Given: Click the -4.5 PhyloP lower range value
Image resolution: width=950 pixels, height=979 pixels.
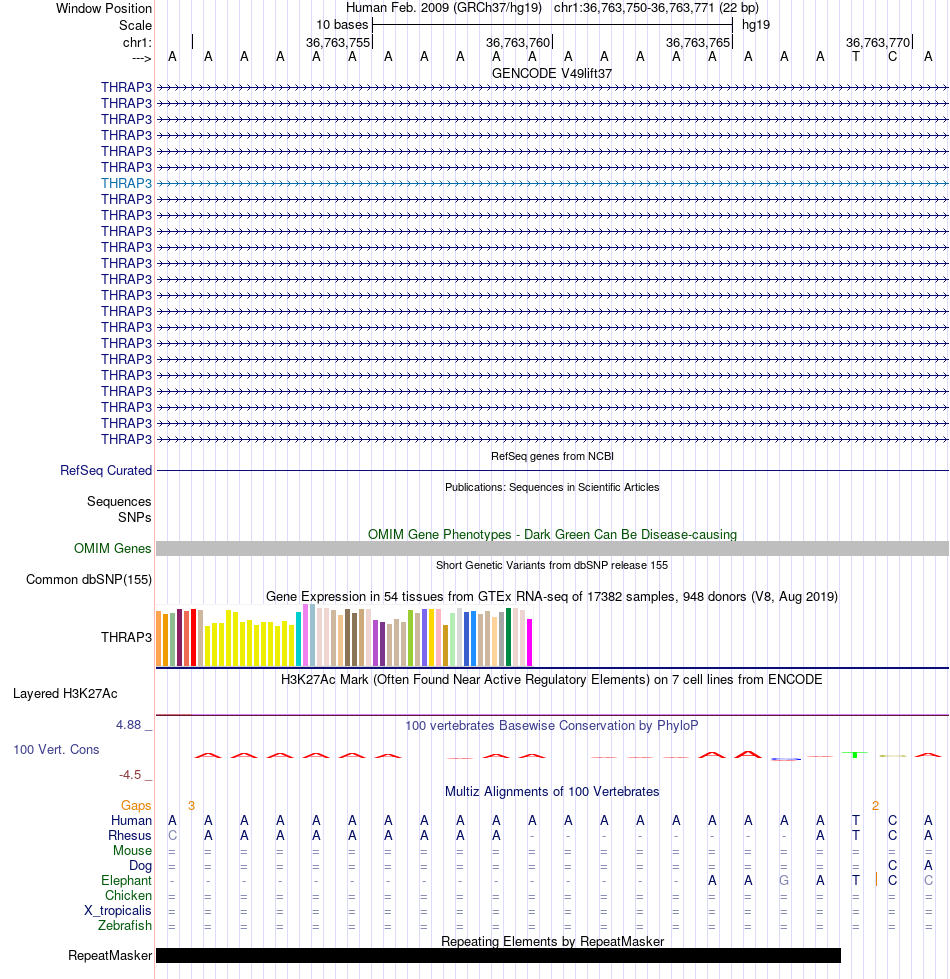Looking at the screenshot, I should (x=130, y=775).
